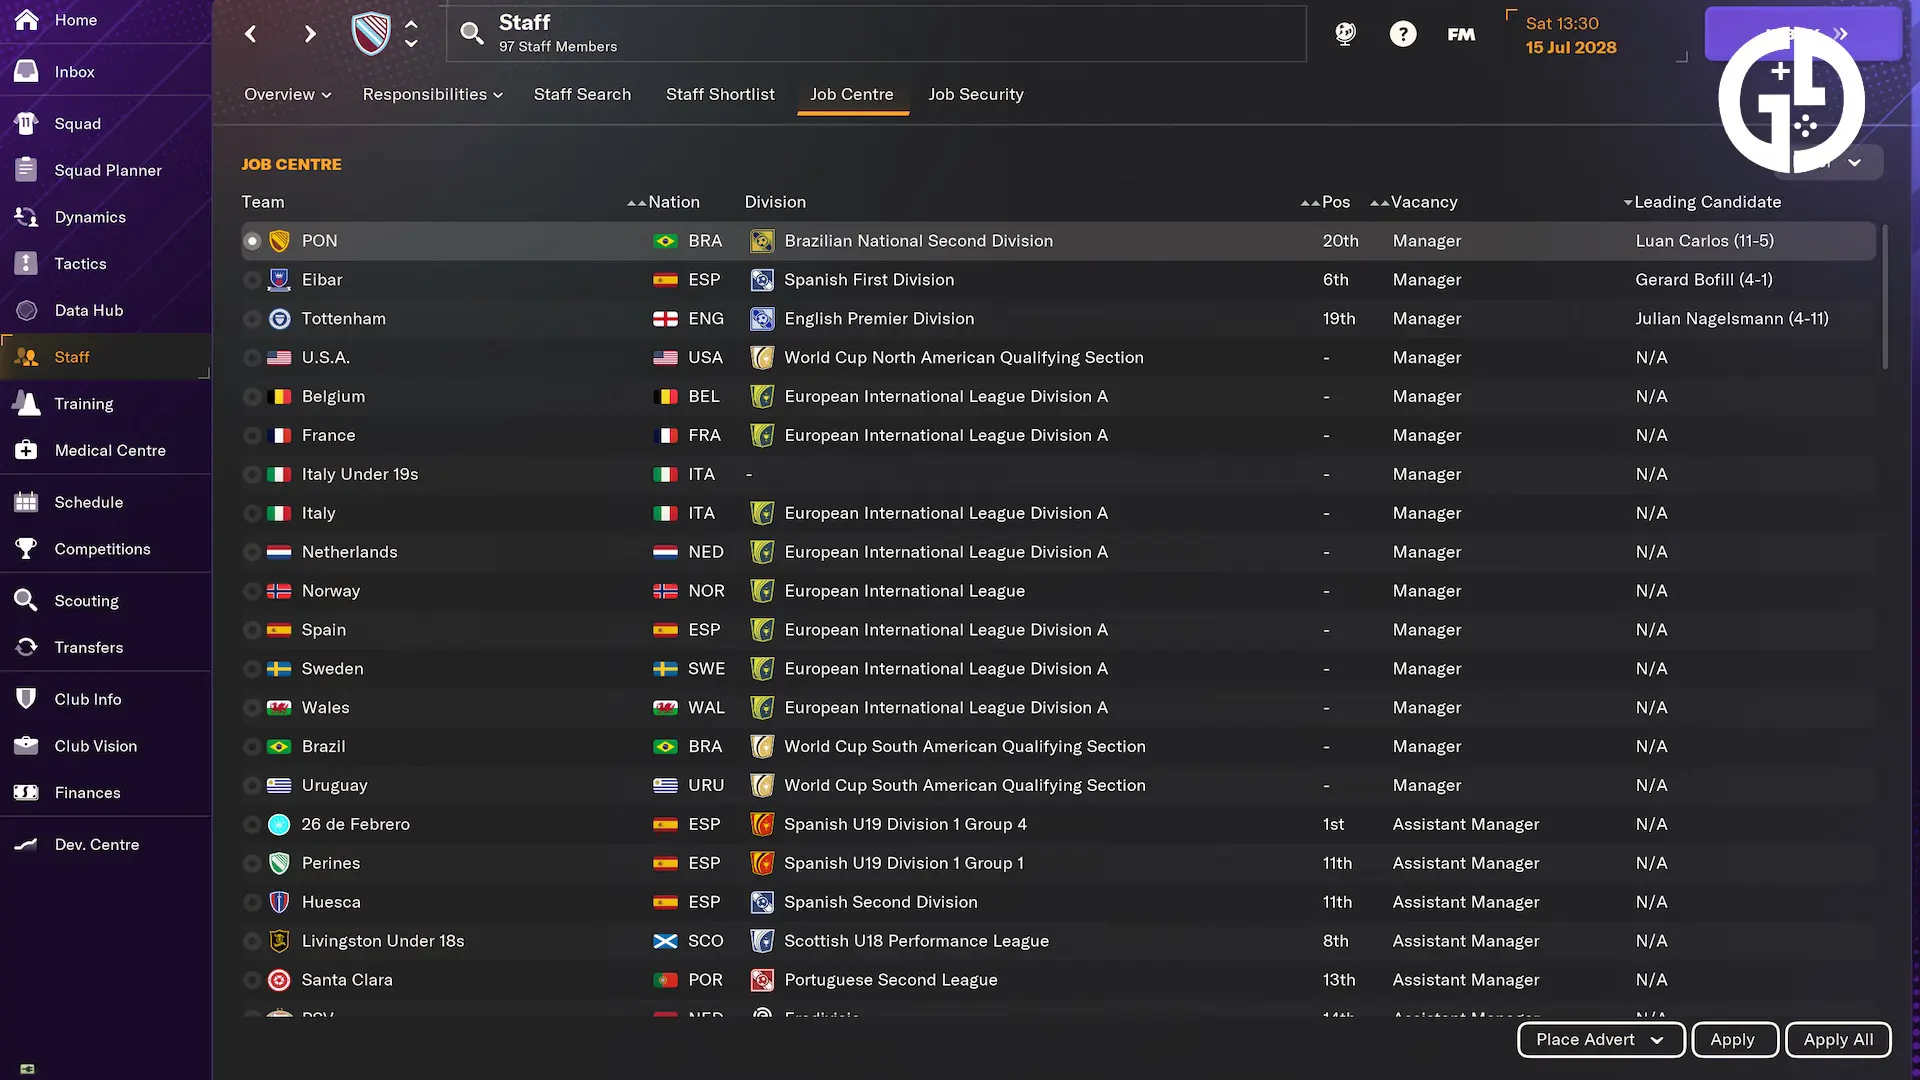Click the forward navigation arrow
1920x1080 pixels.
309,34
